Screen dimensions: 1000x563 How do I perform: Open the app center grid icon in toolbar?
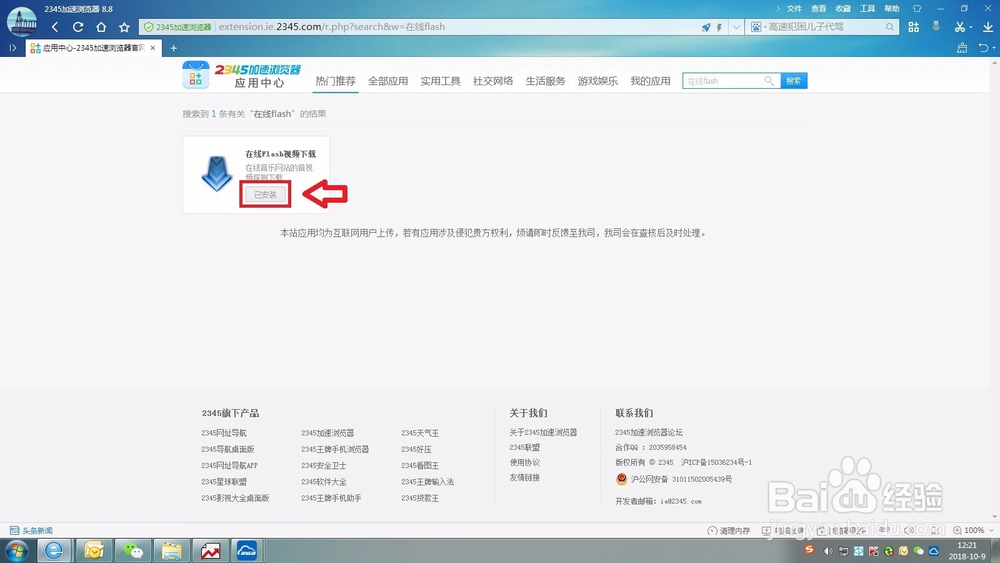click(x=914, y=27)
